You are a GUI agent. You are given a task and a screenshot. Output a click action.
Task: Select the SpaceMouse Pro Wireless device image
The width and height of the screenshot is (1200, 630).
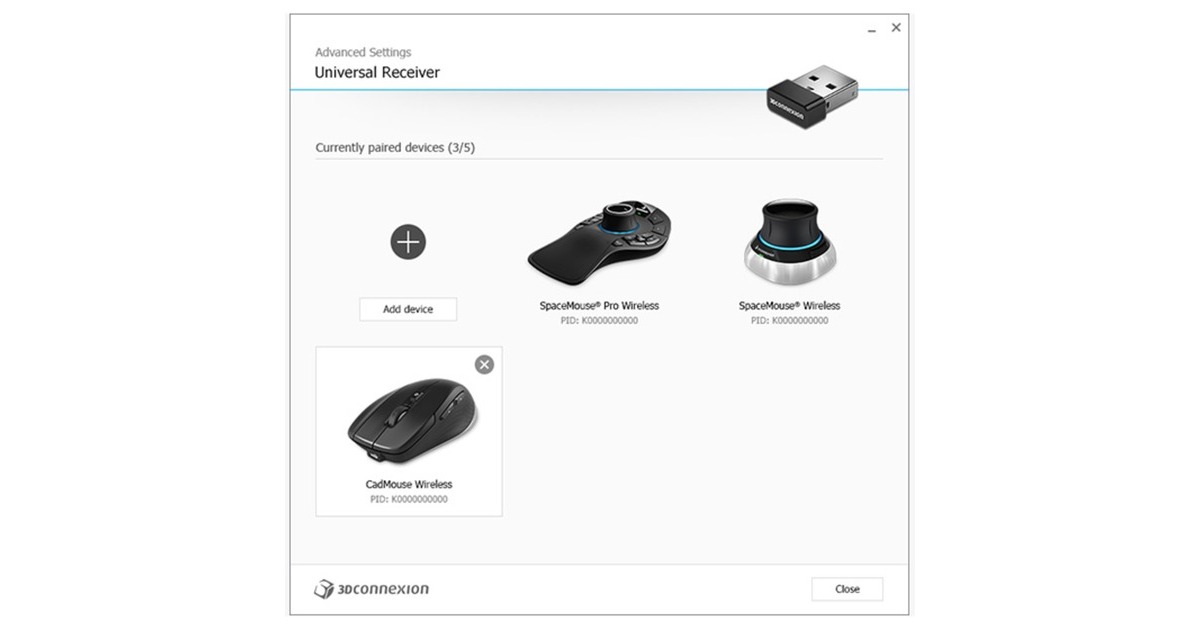click(x=599, y=241)
